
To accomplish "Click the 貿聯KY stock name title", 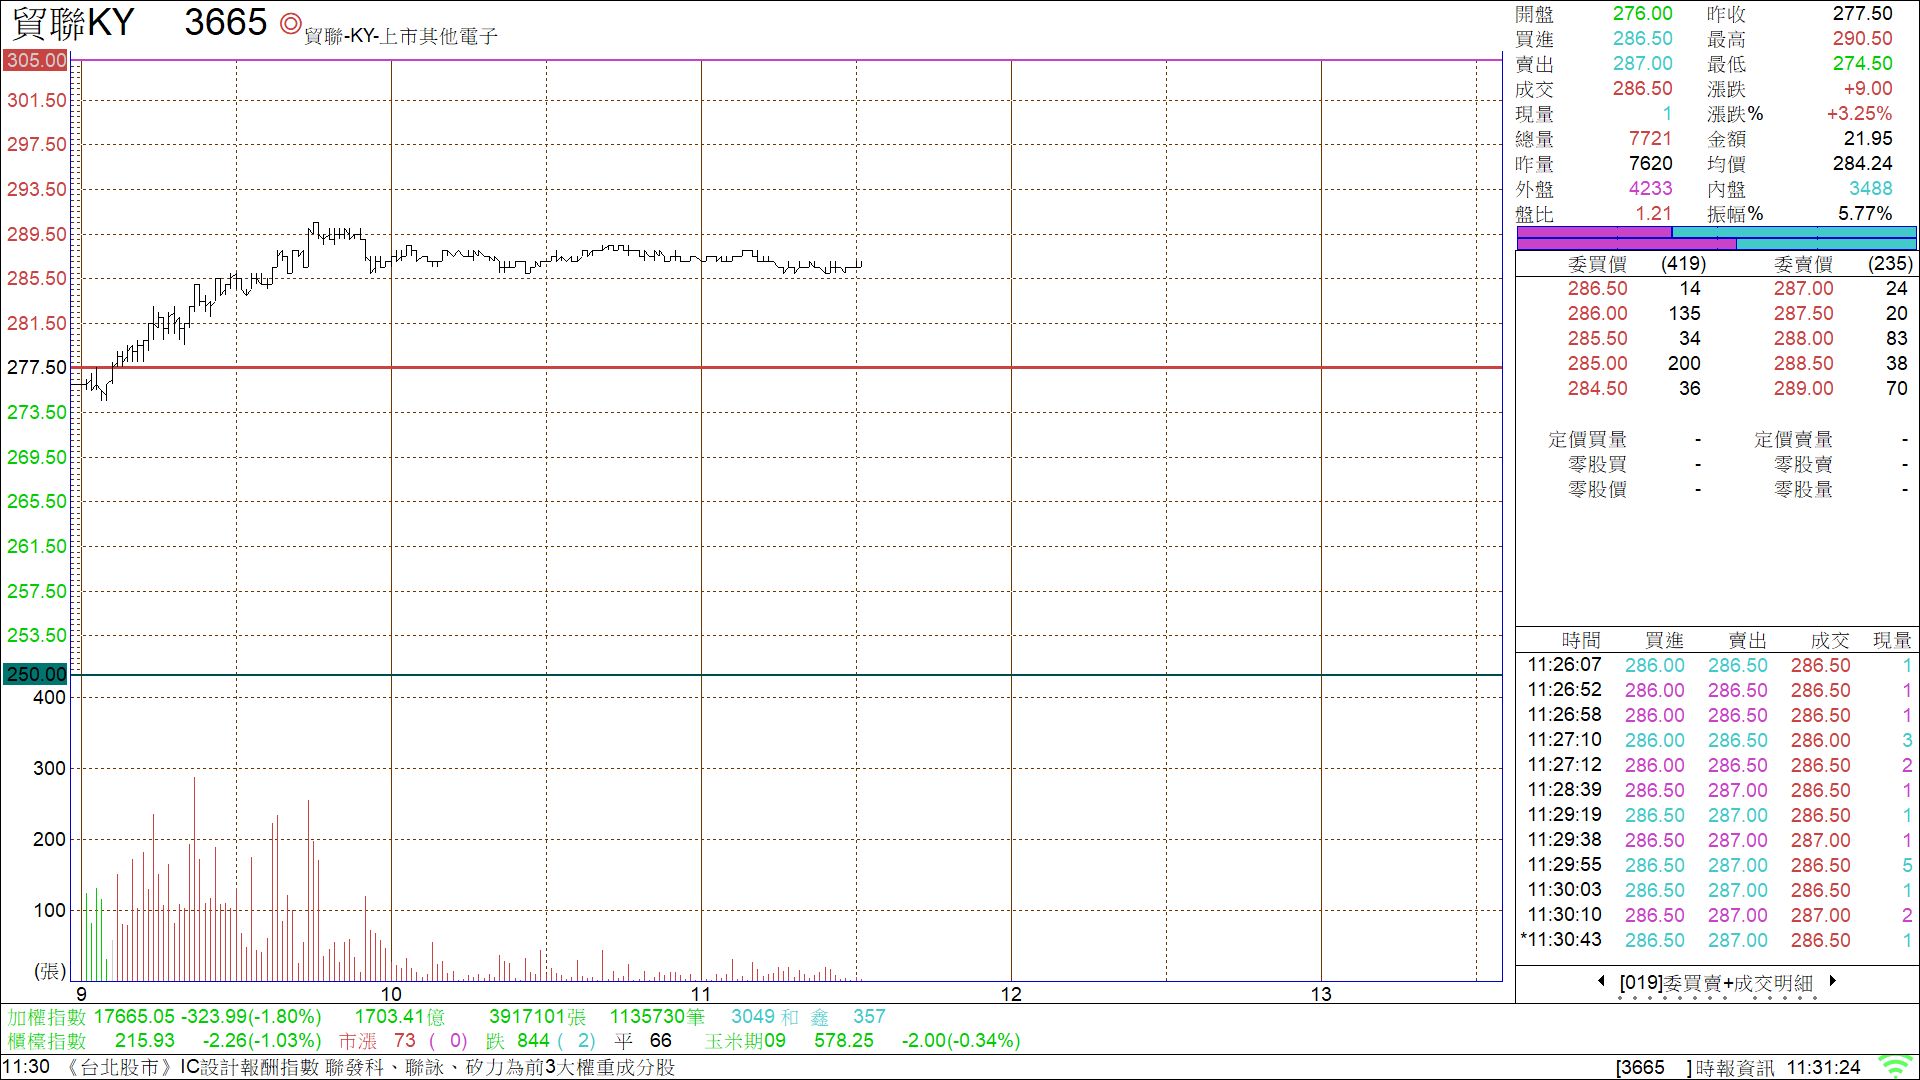I will pos(73,23).
